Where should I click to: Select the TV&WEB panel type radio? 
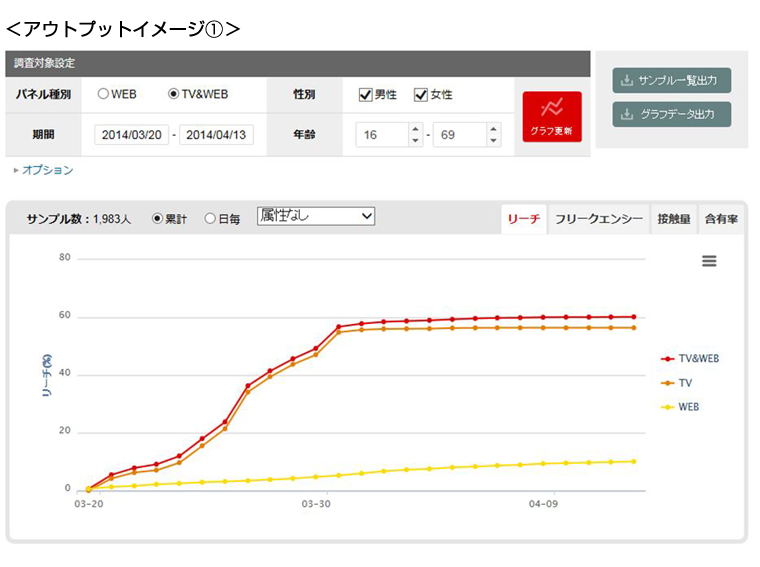pos(174,95)
